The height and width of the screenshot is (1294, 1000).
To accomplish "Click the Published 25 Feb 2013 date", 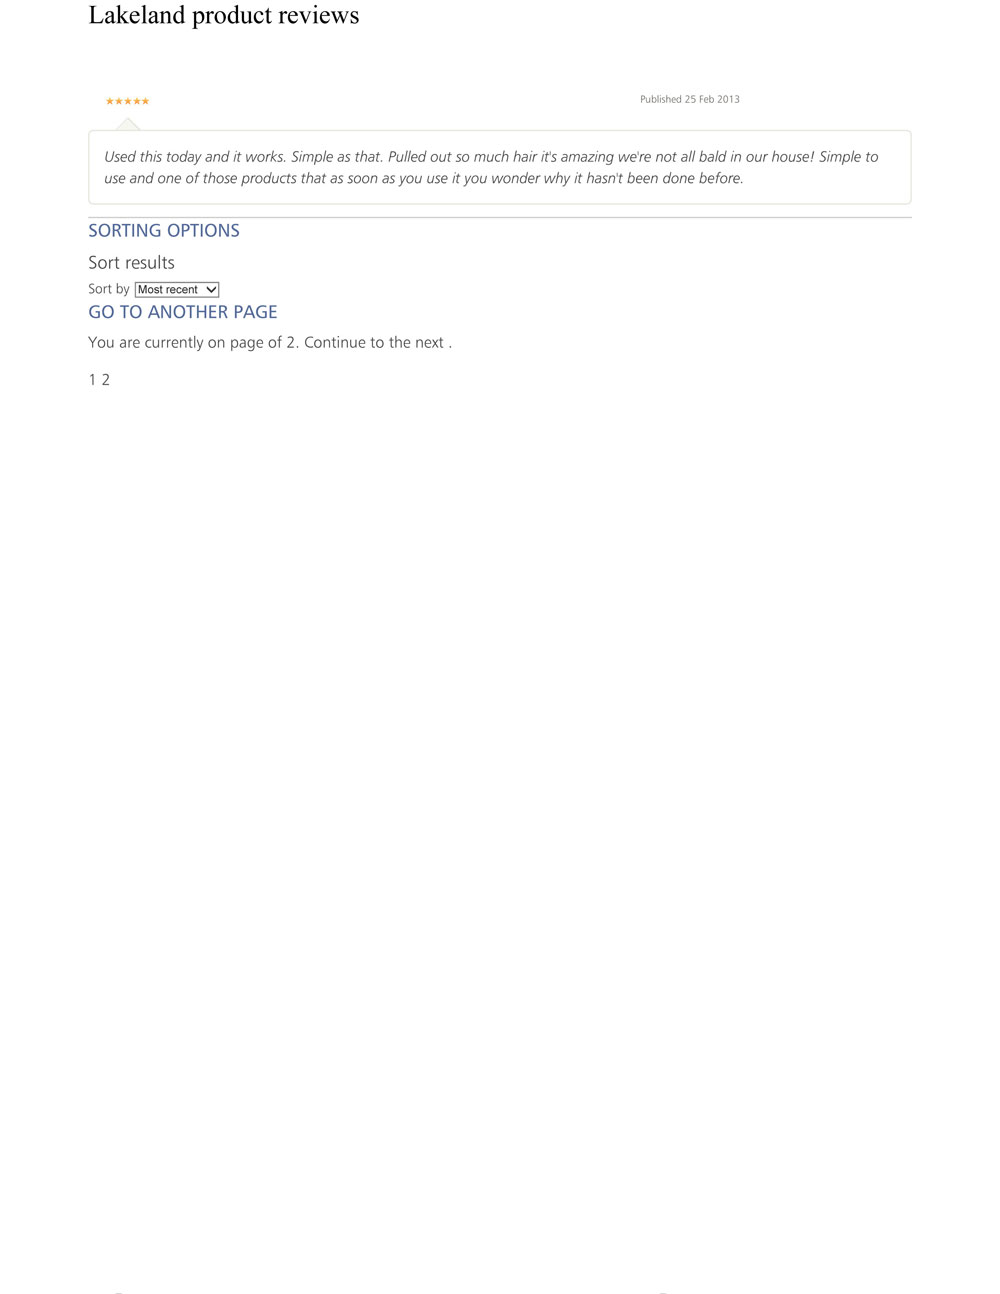I will pos(690,99).
